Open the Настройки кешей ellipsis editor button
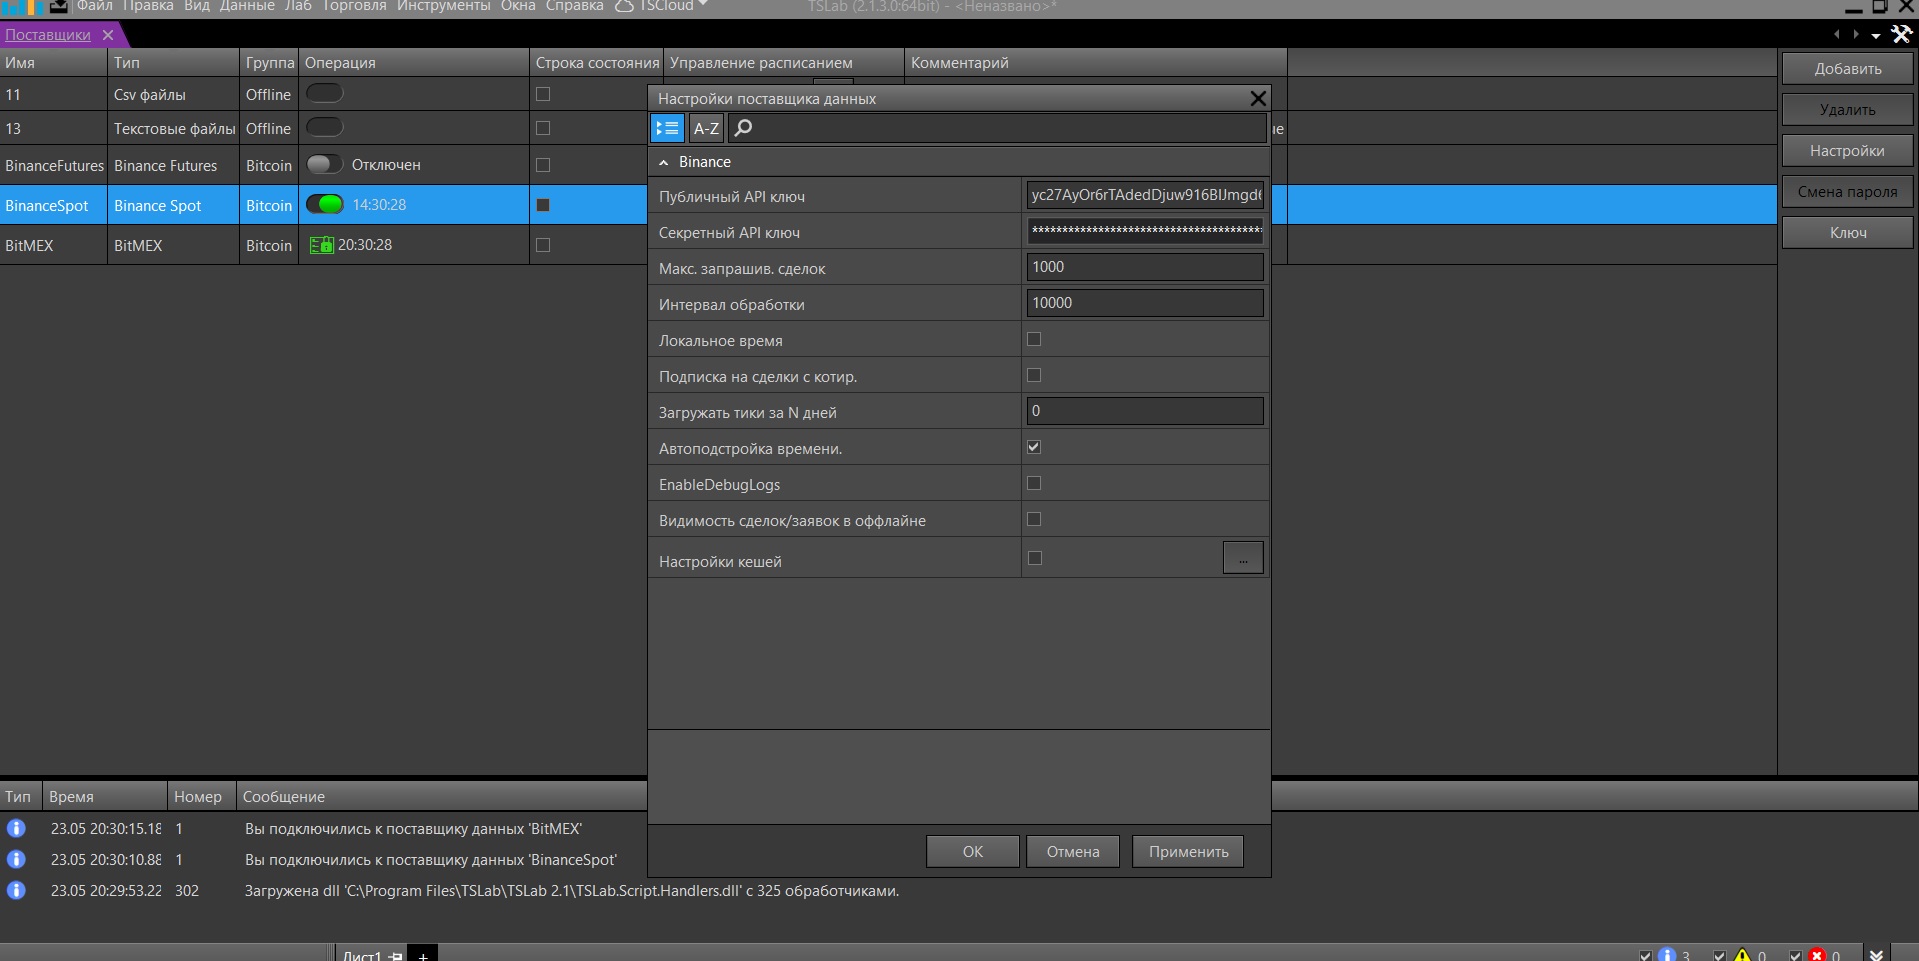 coord(1243,558)
